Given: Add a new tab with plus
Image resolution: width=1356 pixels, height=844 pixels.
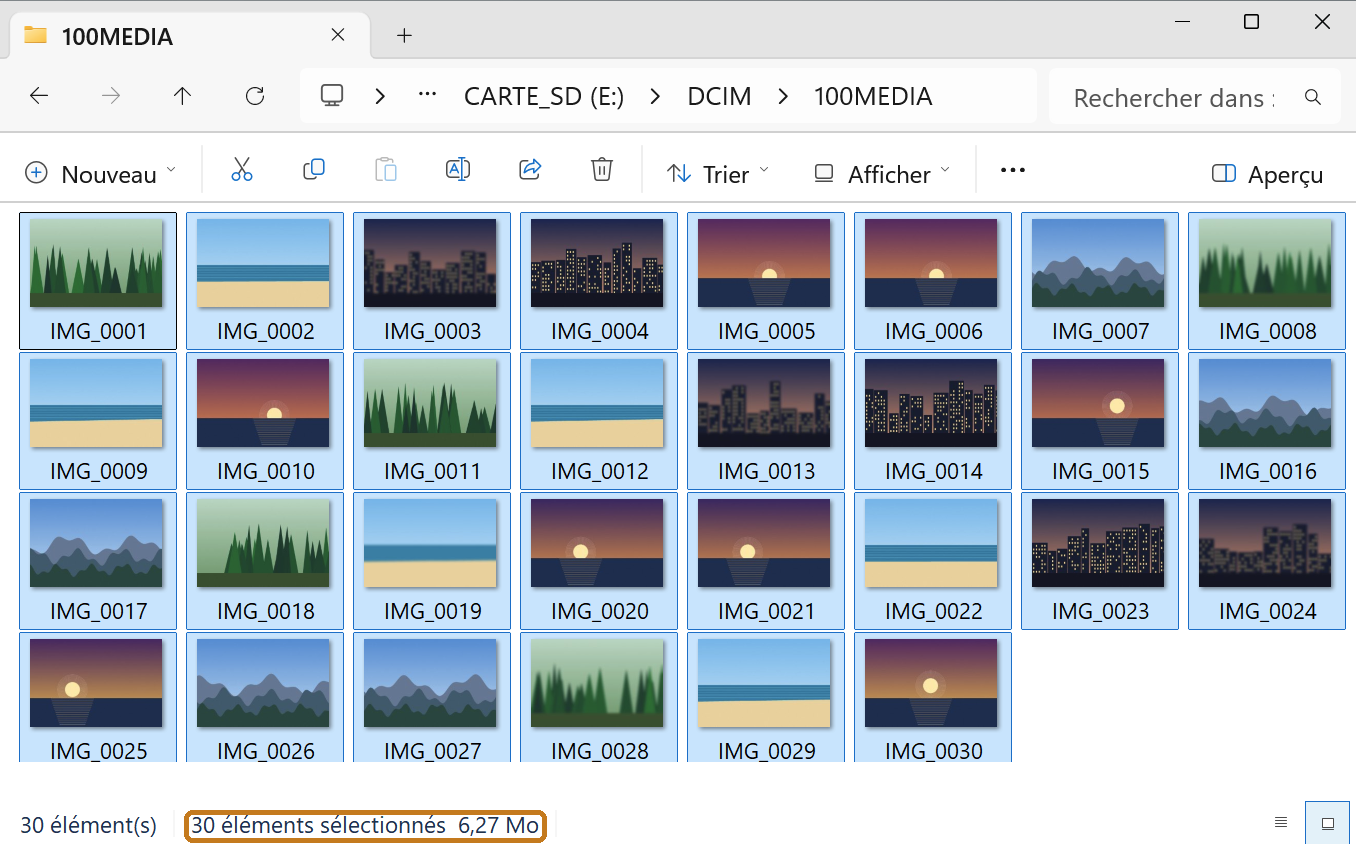Looking at the screenshot, I should tap(404, 35).
